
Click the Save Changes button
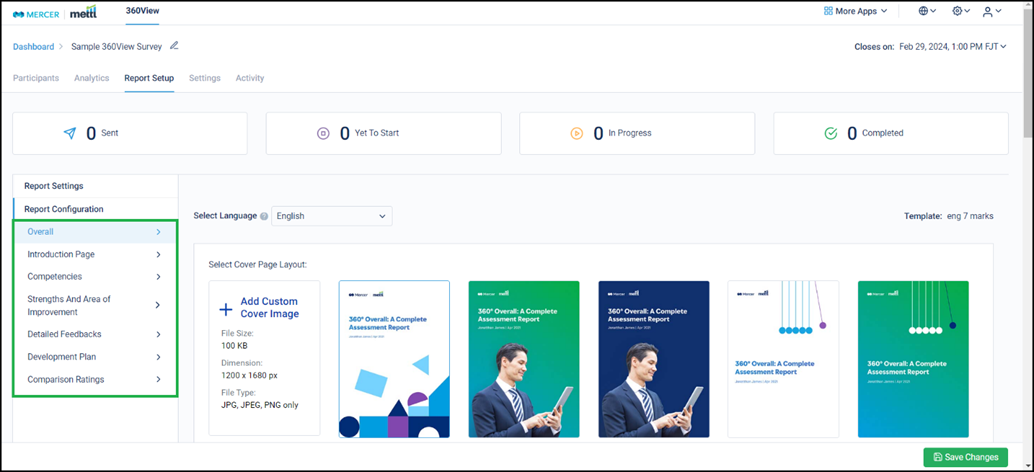point(965,457)
